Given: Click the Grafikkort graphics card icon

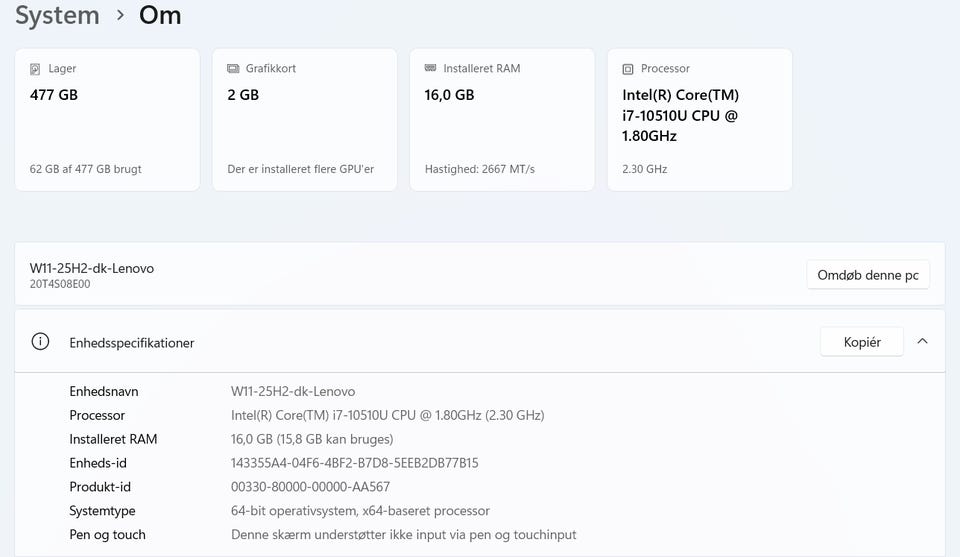Looking at the screenshot, I should click(233, 69).
